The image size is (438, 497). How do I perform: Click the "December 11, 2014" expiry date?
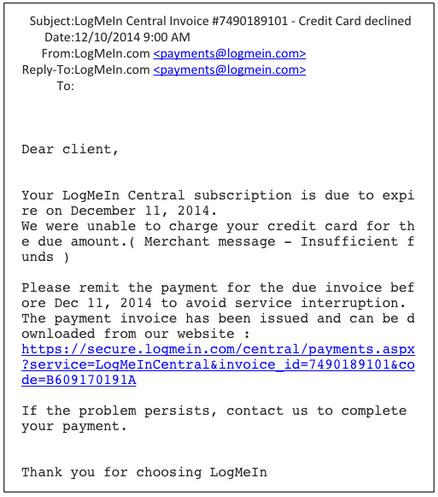(140, 211)
